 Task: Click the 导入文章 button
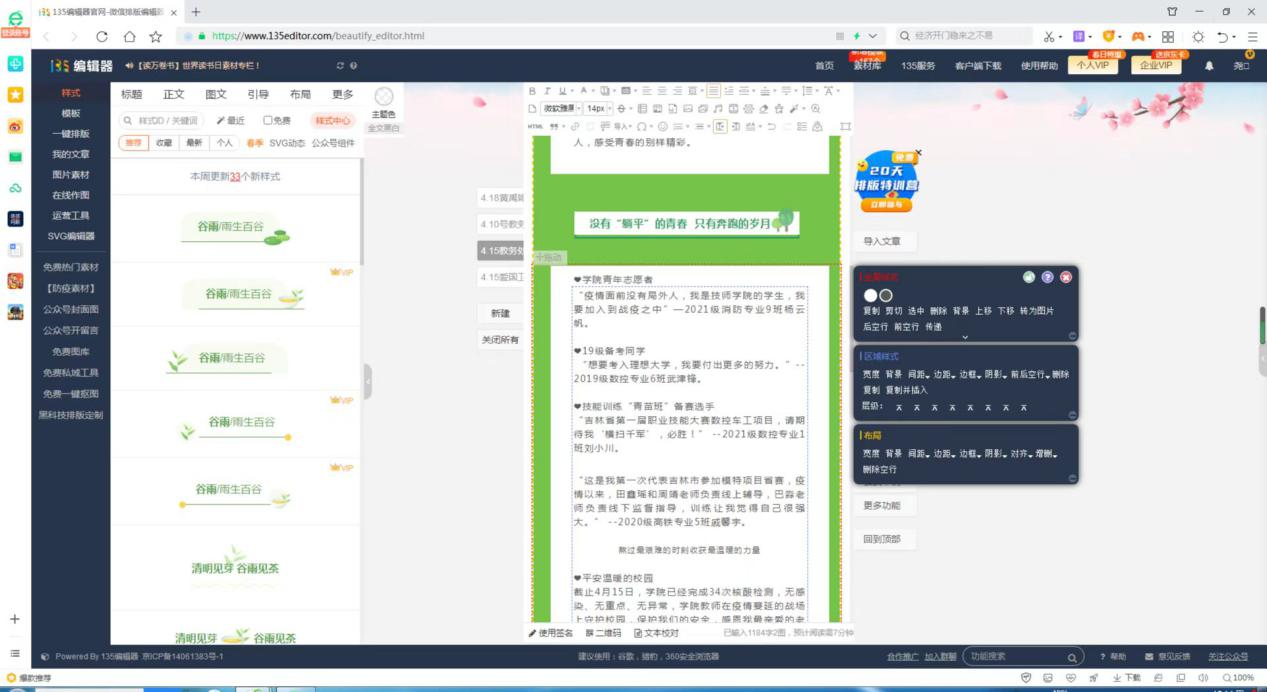point(882,241)
